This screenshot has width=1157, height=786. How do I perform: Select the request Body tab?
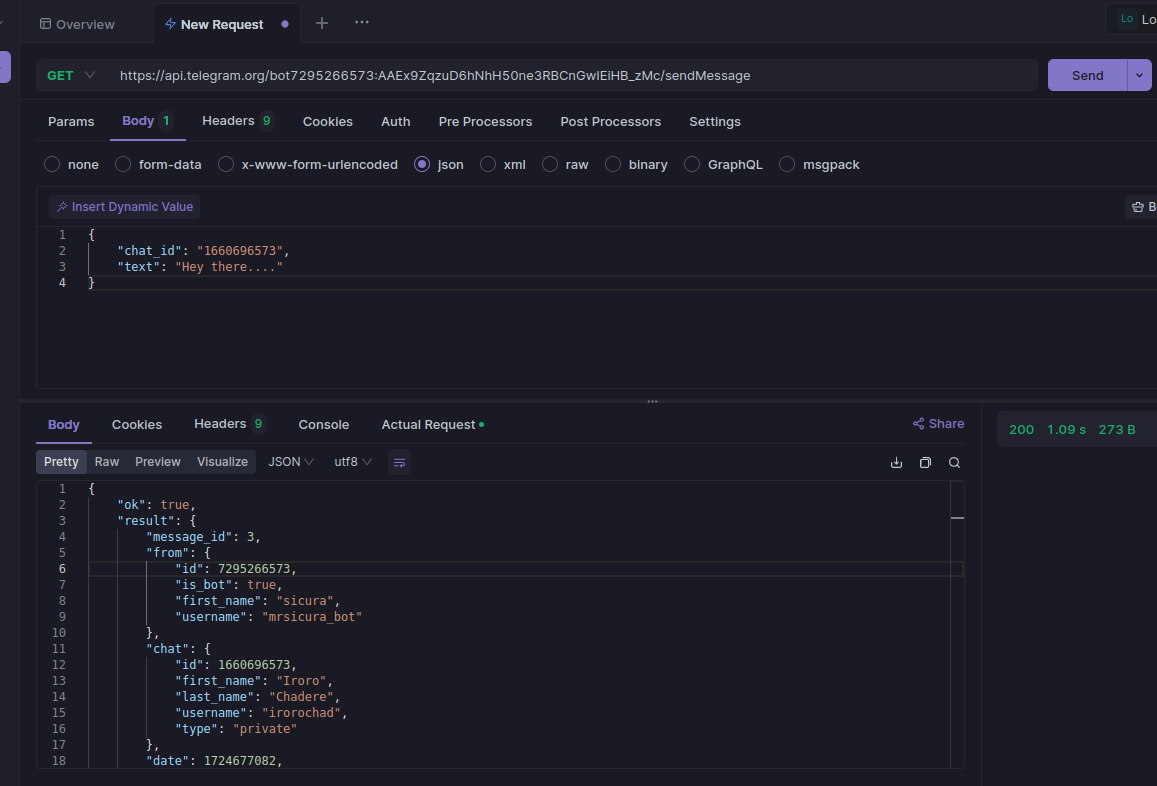148,121
